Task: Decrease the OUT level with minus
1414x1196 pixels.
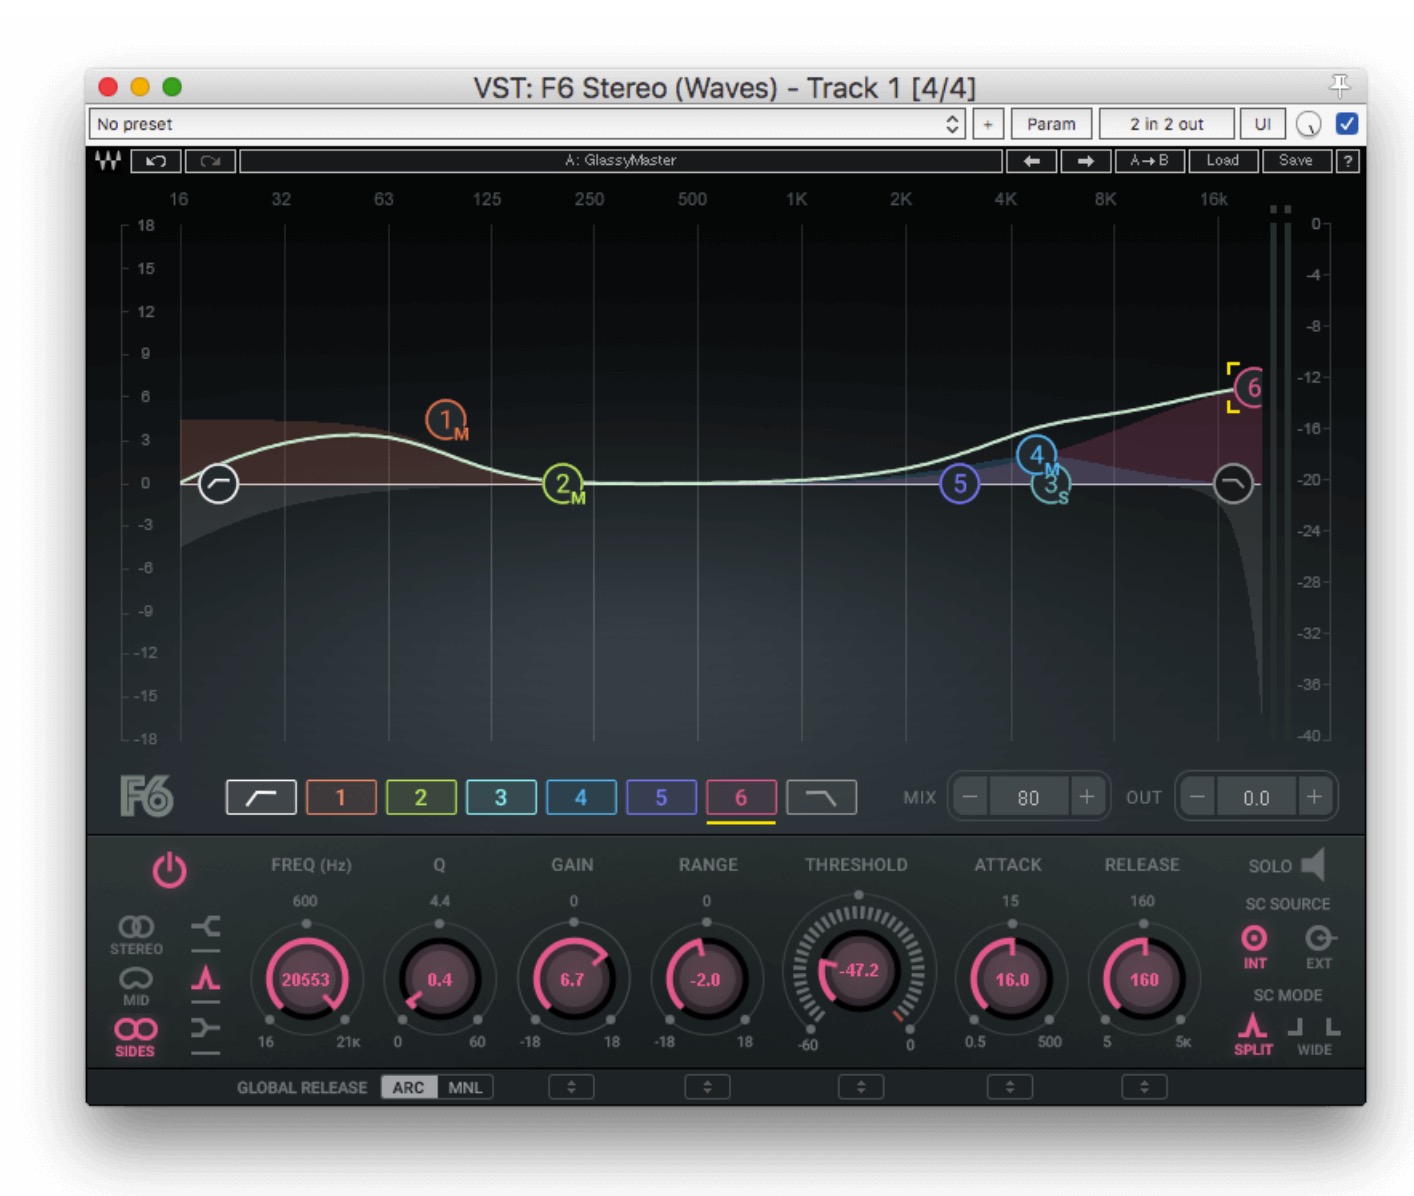Action: (1197, 797)
